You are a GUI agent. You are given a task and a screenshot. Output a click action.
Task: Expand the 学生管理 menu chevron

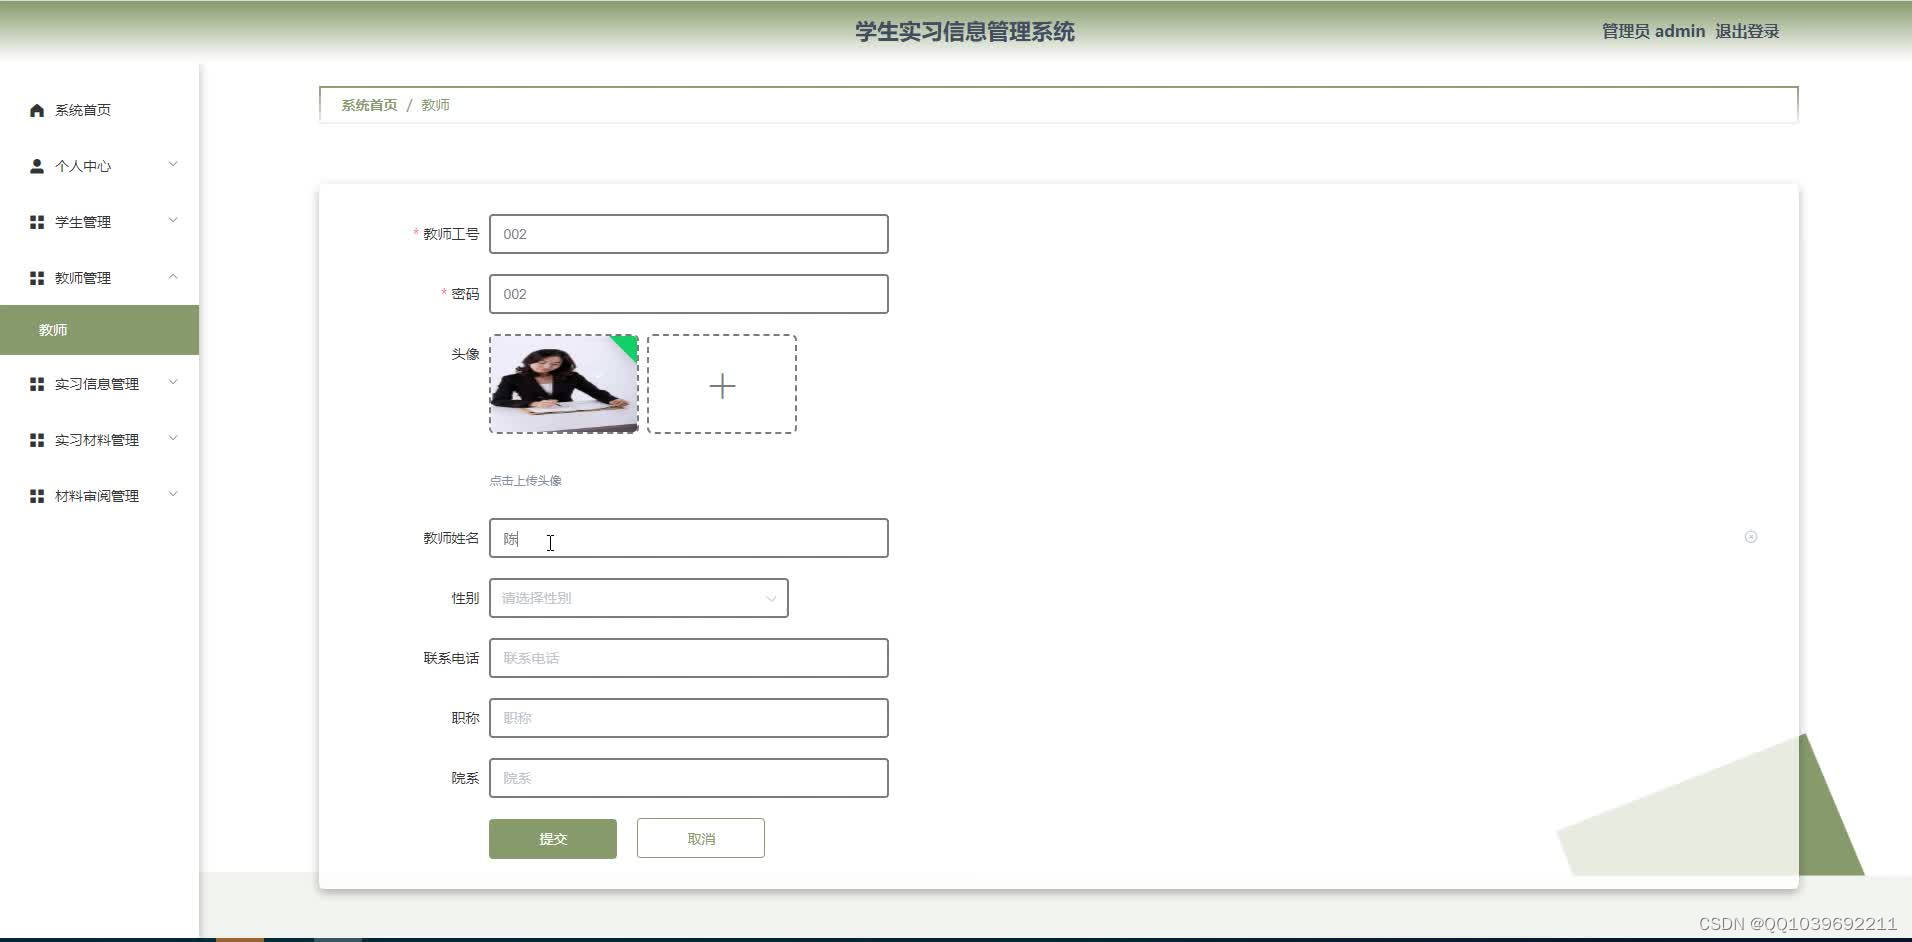(x=173, y=221)
